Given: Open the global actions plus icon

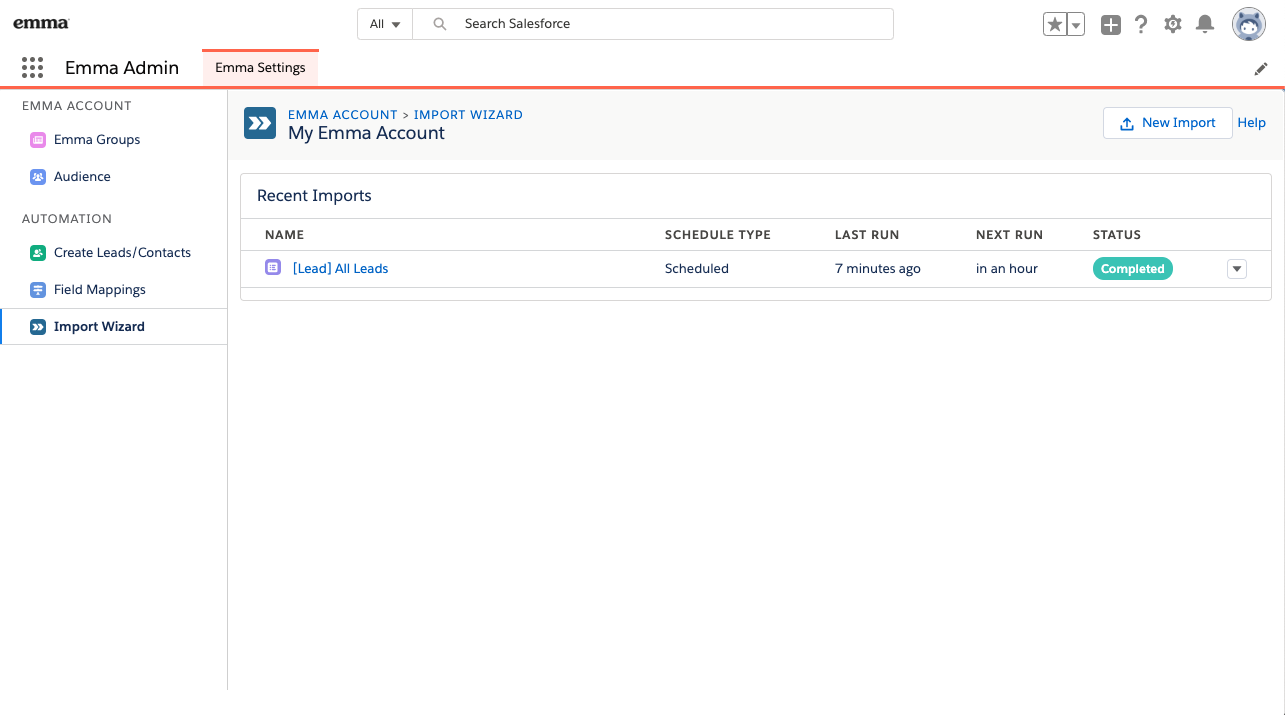Looking at the screenshot, I should pos(1111,25).
